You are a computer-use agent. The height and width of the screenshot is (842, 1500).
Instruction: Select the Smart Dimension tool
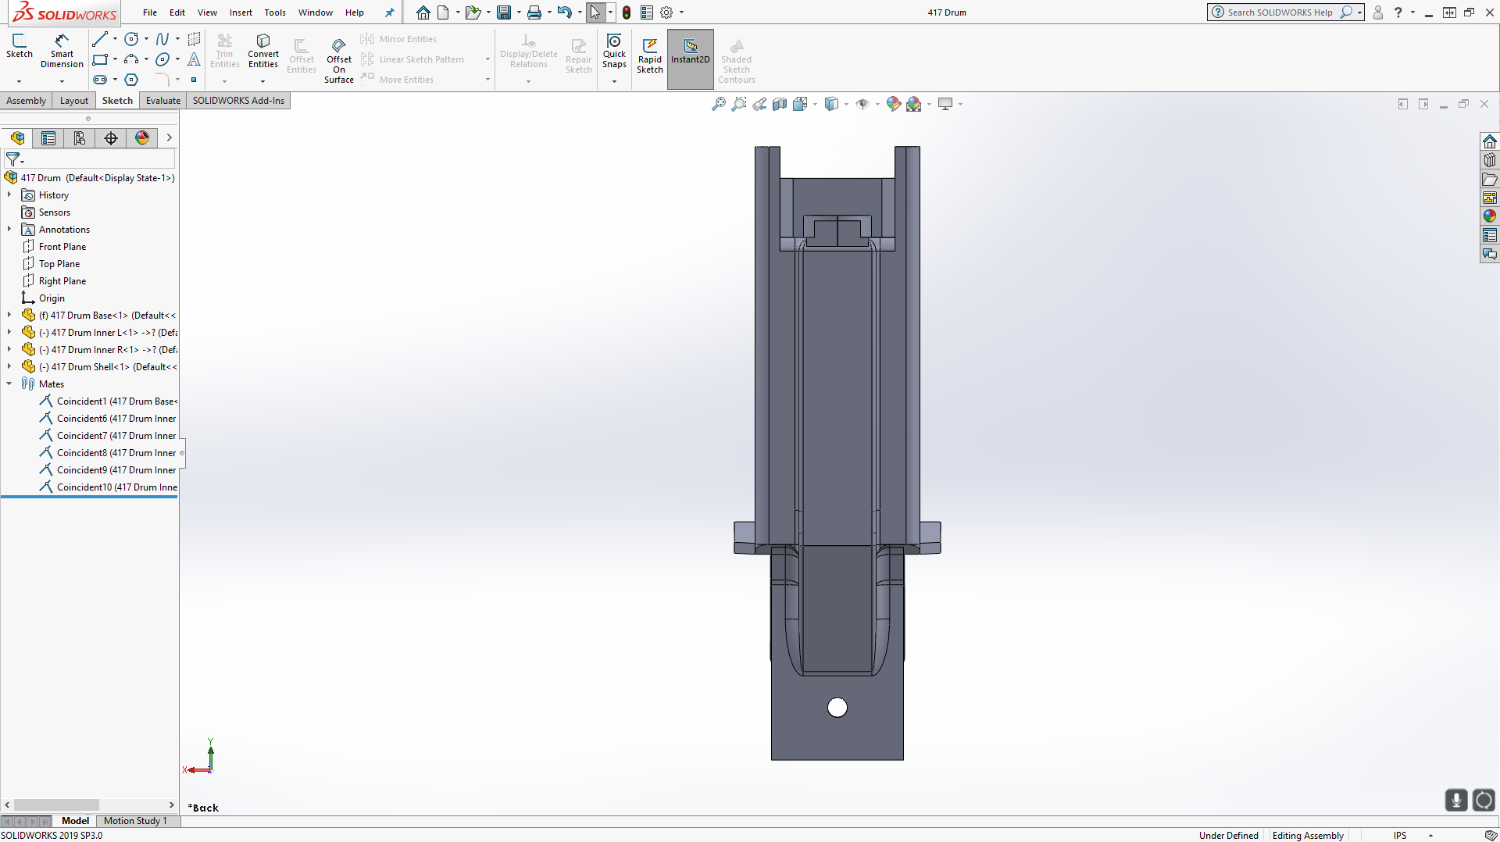tap(61, 50)
